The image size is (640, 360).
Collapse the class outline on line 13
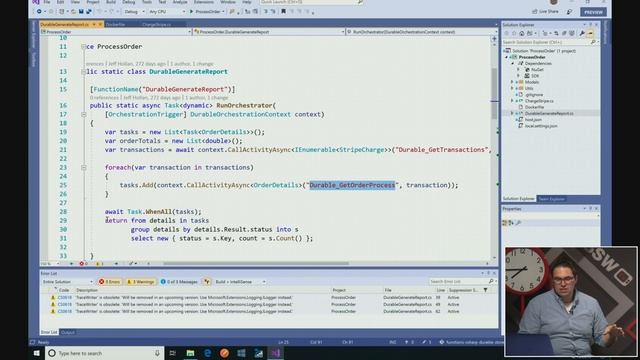(x=83, y=72)
